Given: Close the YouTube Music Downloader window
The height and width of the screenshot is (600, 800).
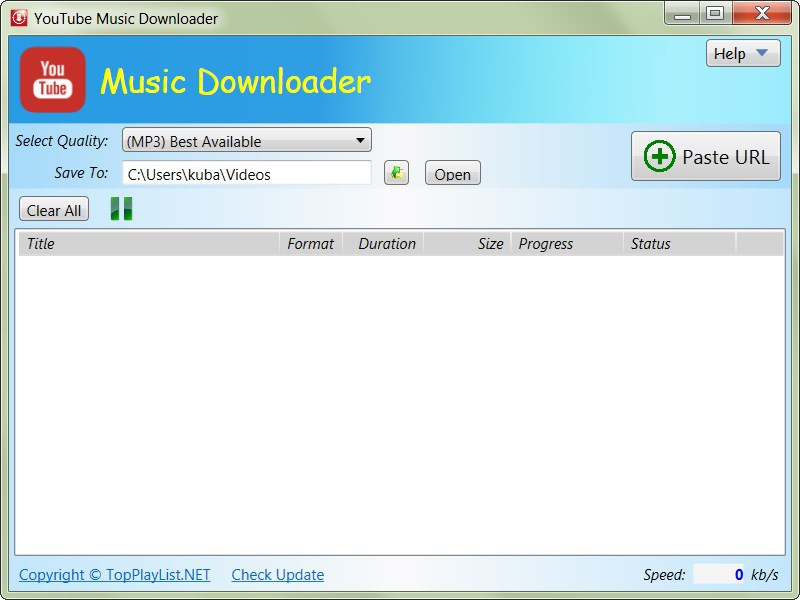Looking at the screenshot, I should [x=762, y=14].
